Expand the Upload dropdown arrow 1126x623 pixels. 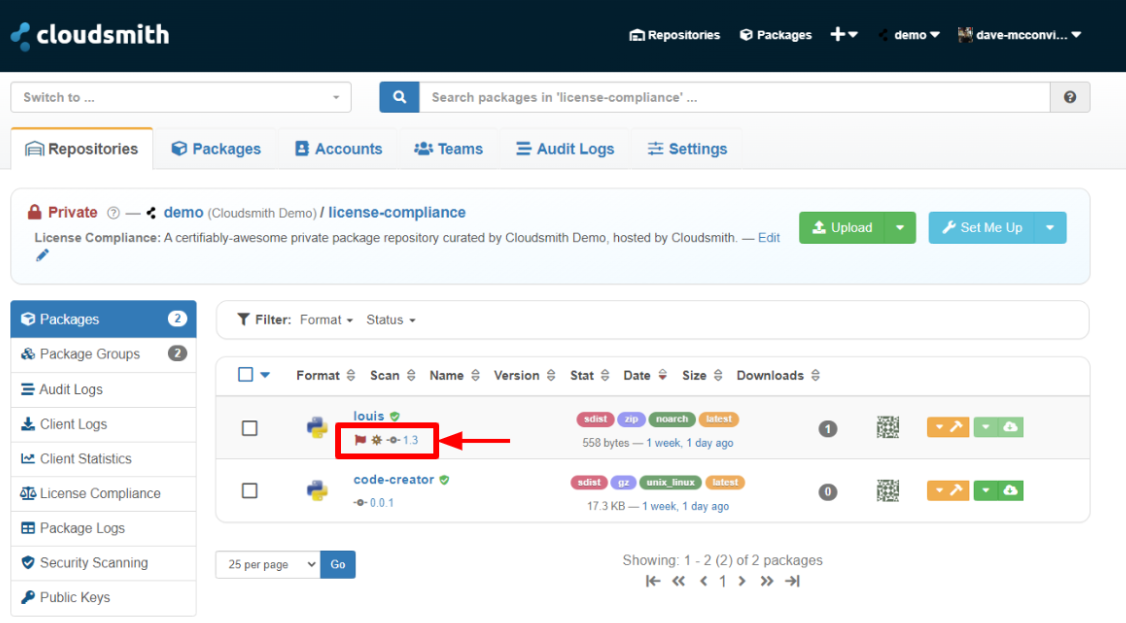pos(901,228)
